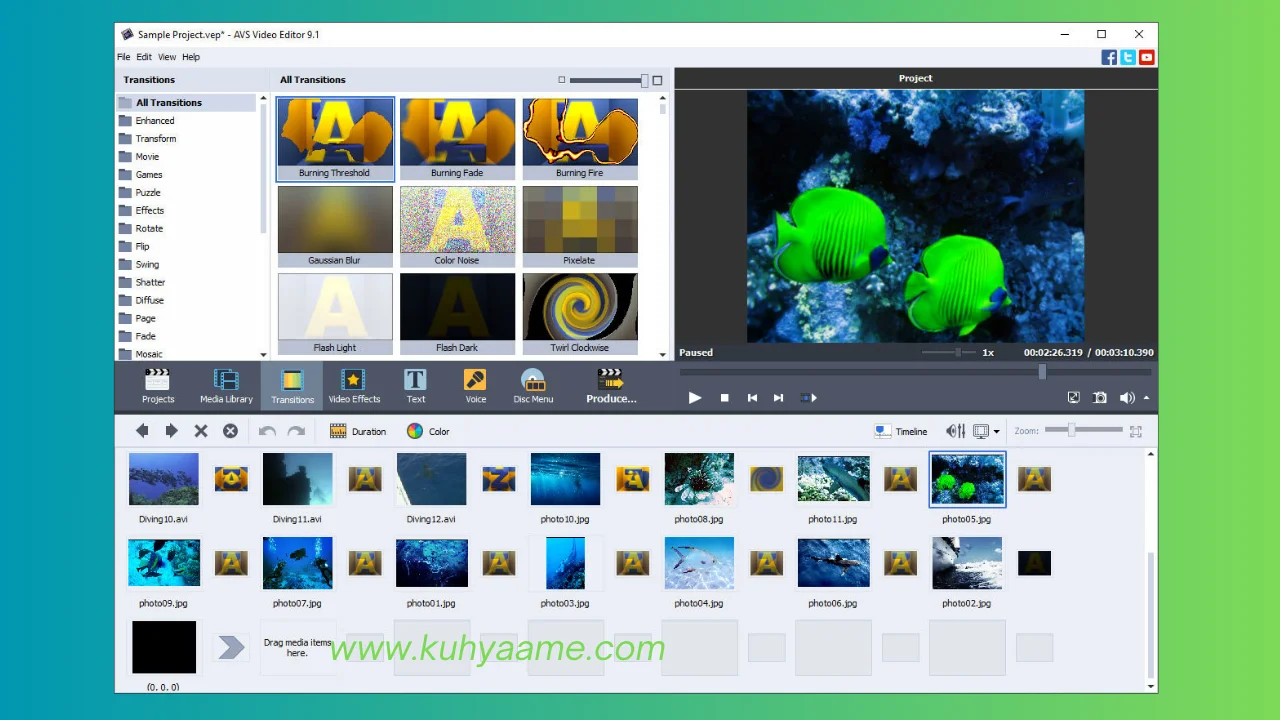1280x720 pixels.
Task: Open the Facebook link icon
Action: [1109, 58]
